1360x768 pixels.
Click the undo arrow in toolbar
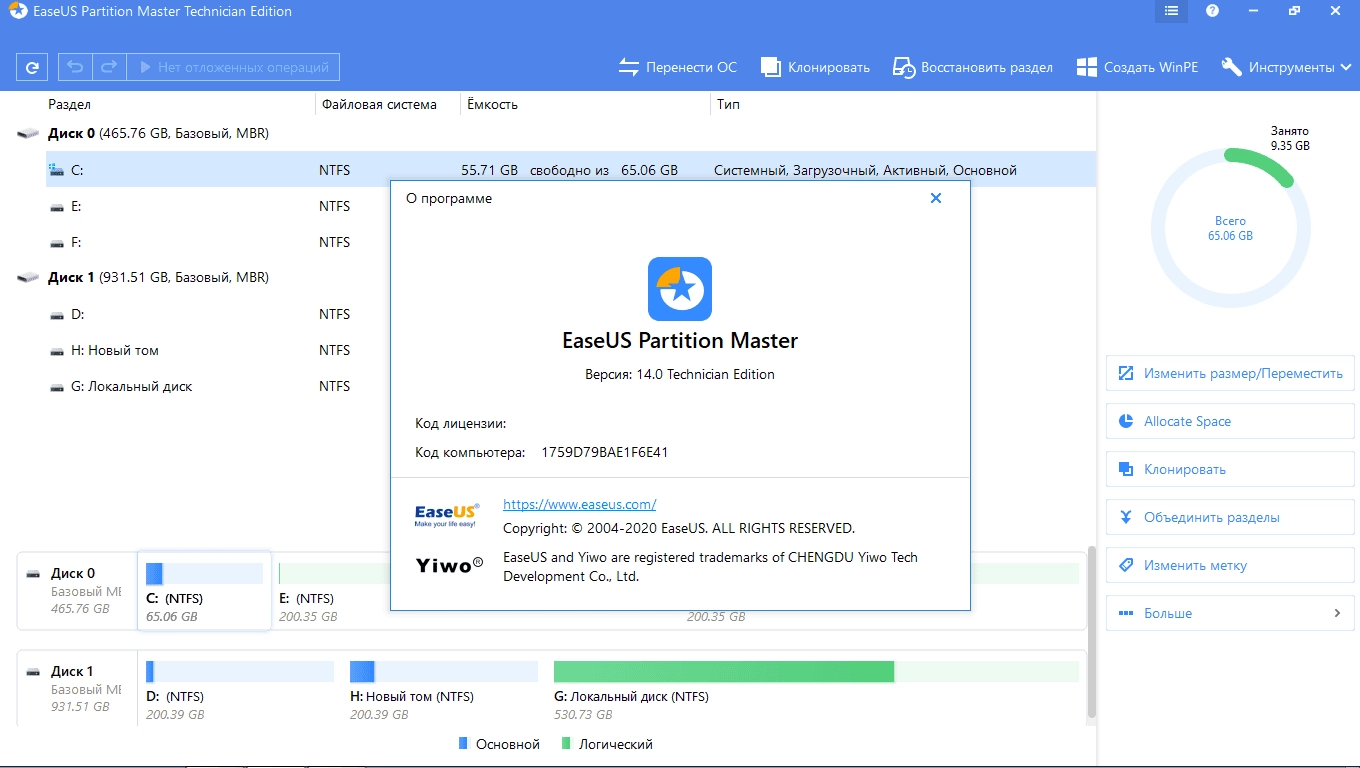pos(74,67)
